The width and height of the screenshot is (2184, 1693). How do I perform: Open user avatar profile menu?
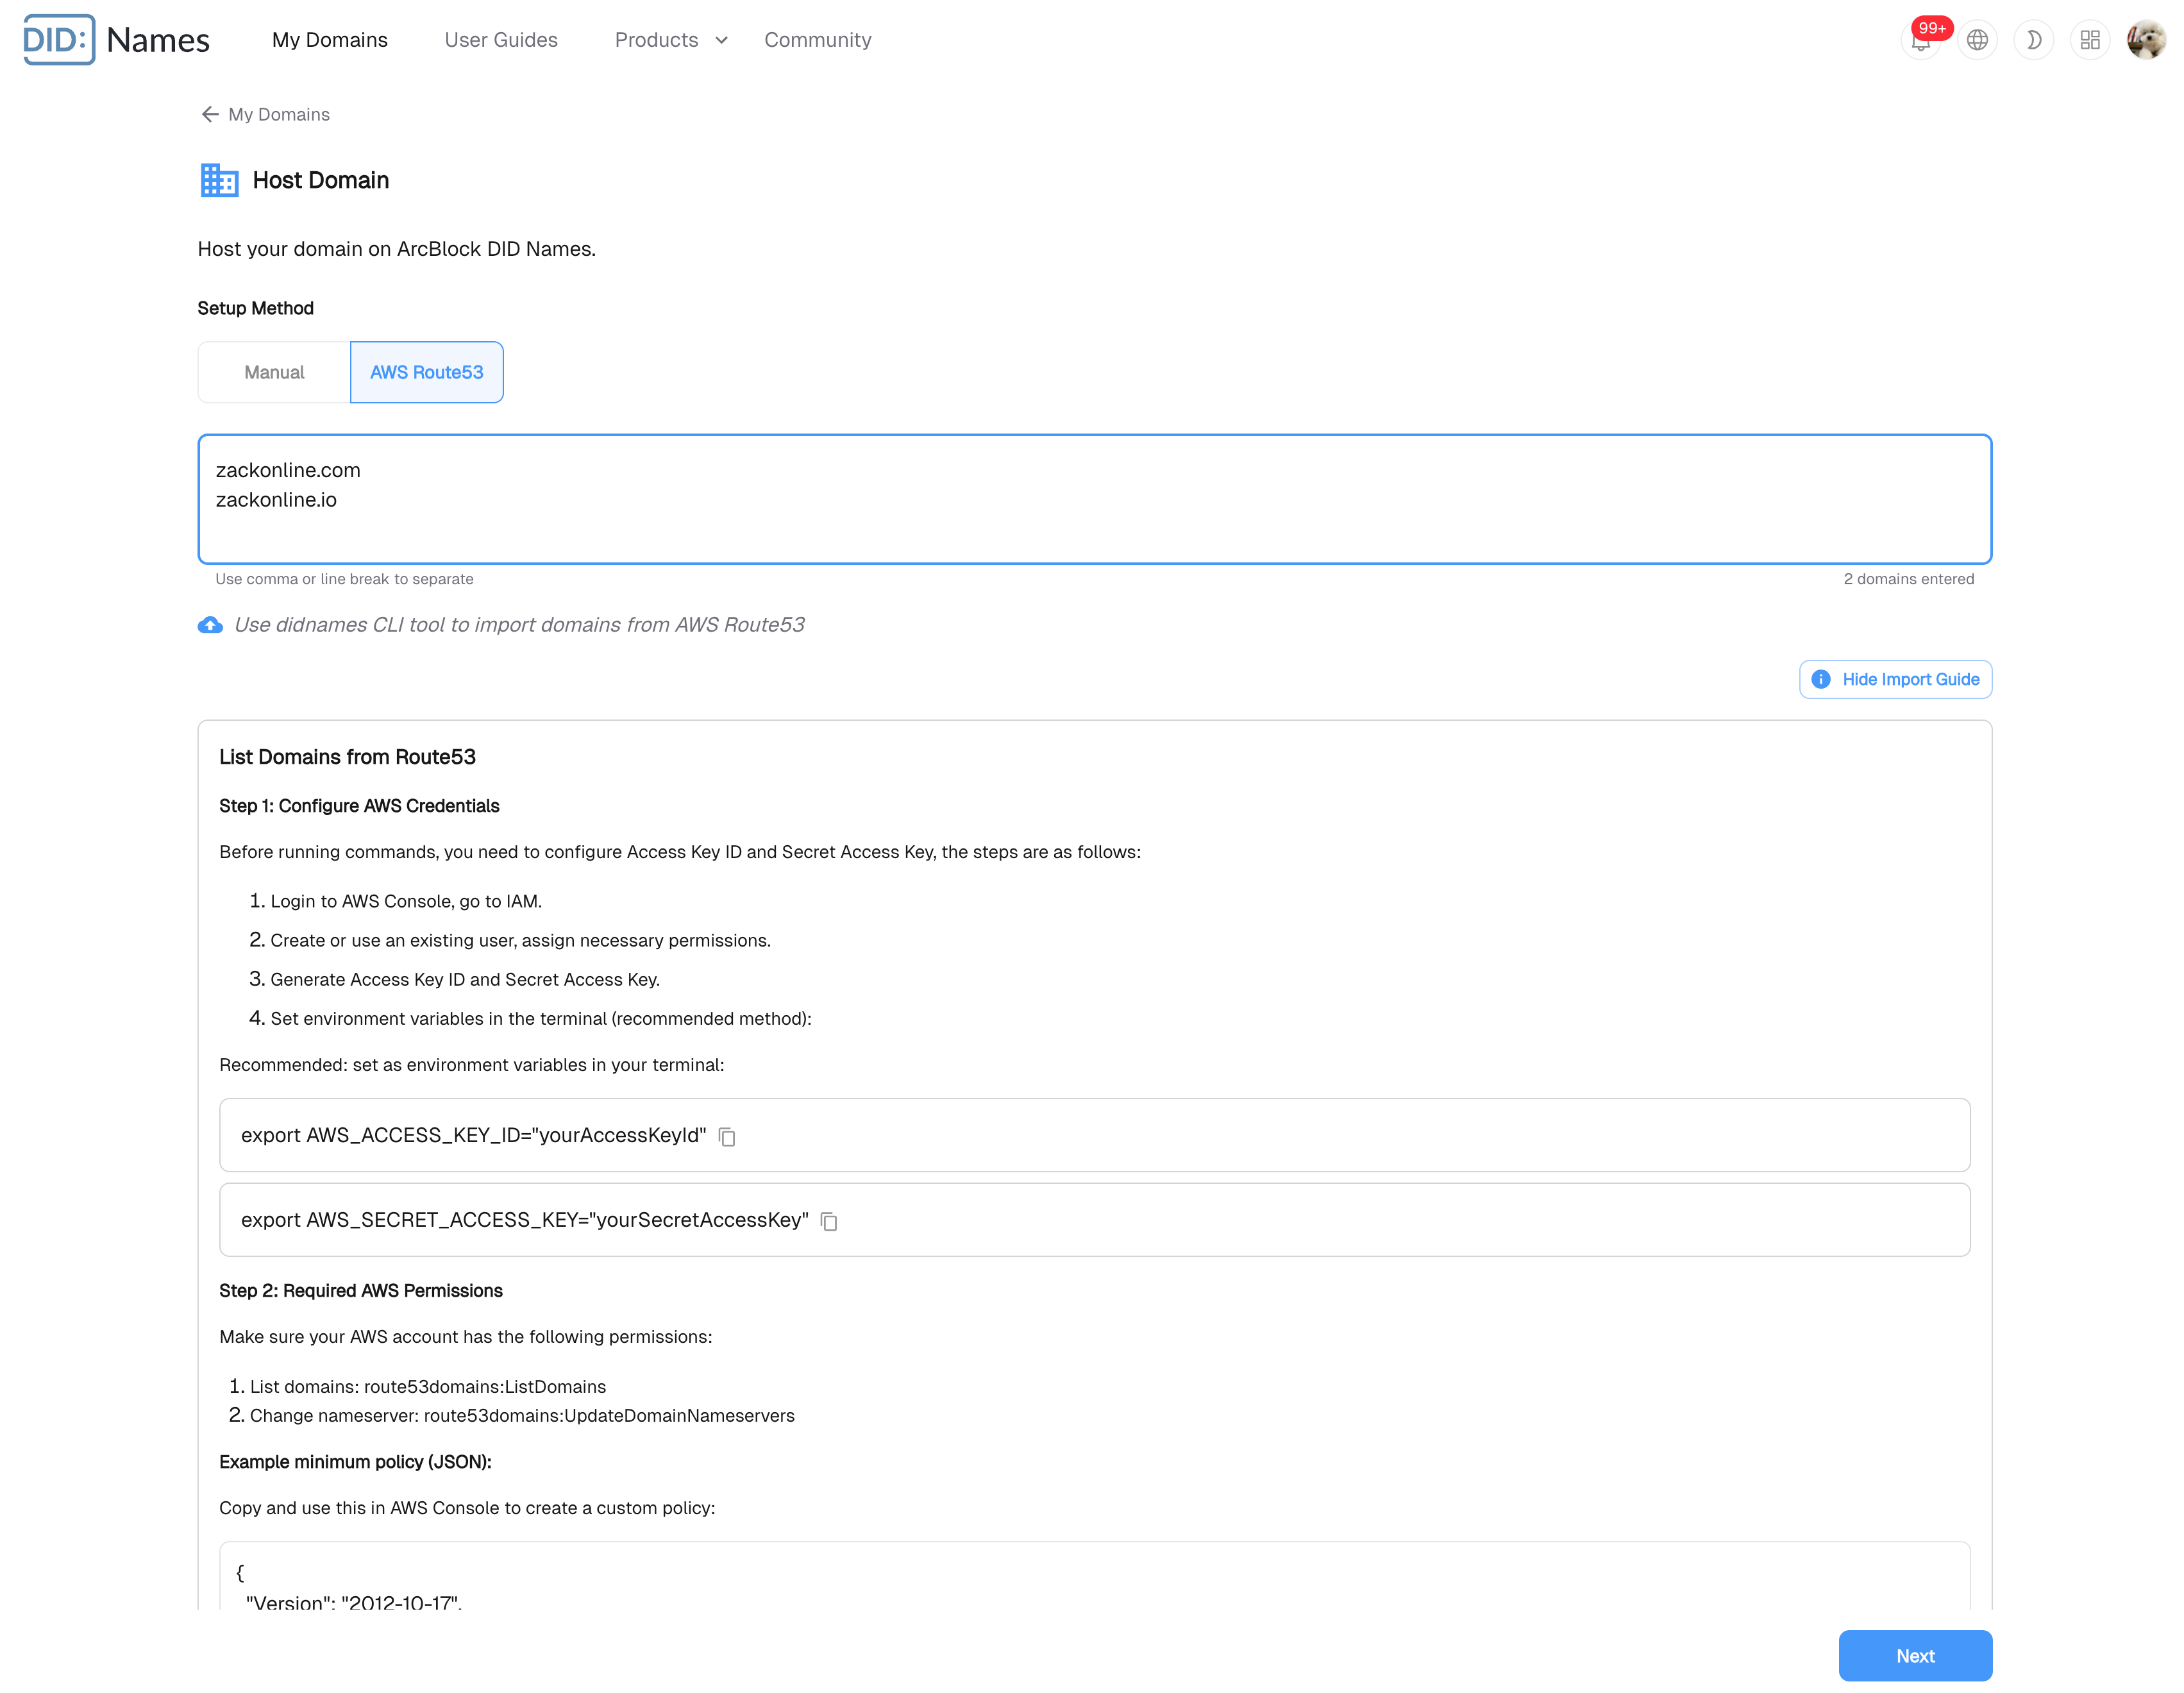coord(2146,40)
